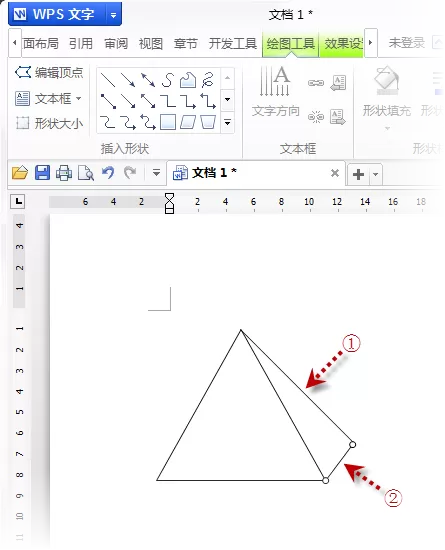Click the Not Logged In (未登录) link
This screenshot has height=550, width=445.
[x=407, y=43]
